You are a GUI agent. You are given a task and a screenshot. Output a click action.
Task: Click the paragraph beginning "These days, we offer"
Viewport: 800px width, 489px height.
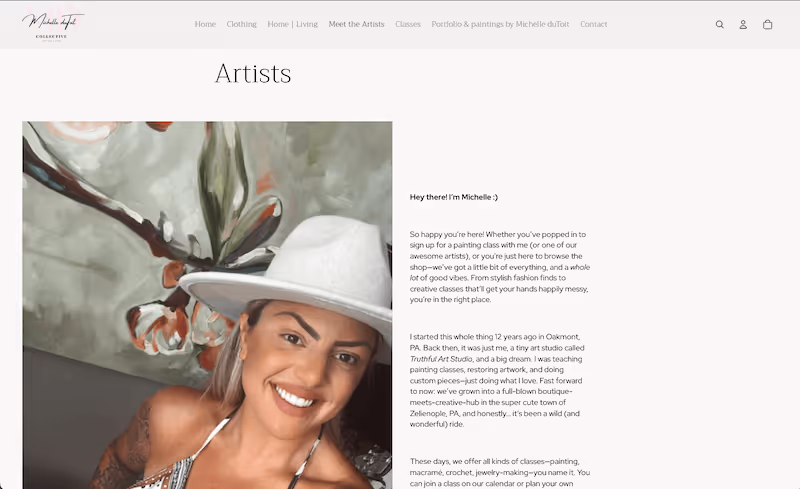pyautogui.click(x=500, y=472)
